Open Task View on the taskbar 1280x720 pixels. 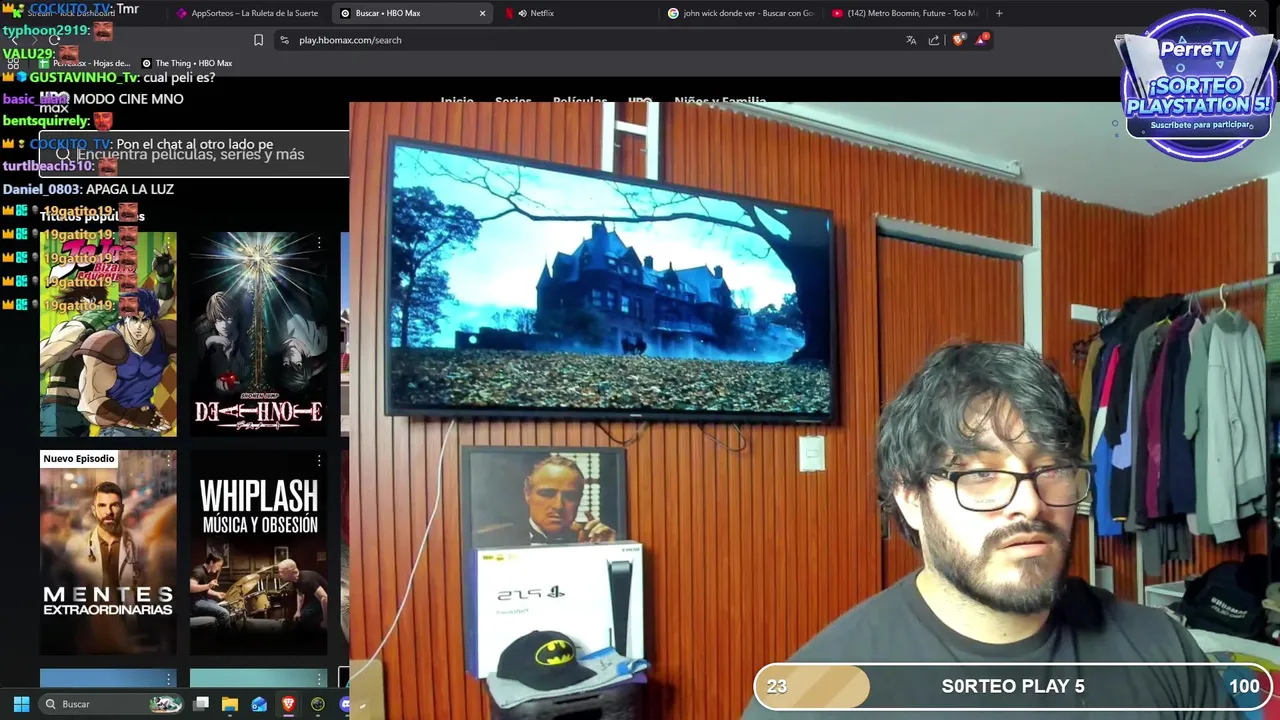coord(201,704)
